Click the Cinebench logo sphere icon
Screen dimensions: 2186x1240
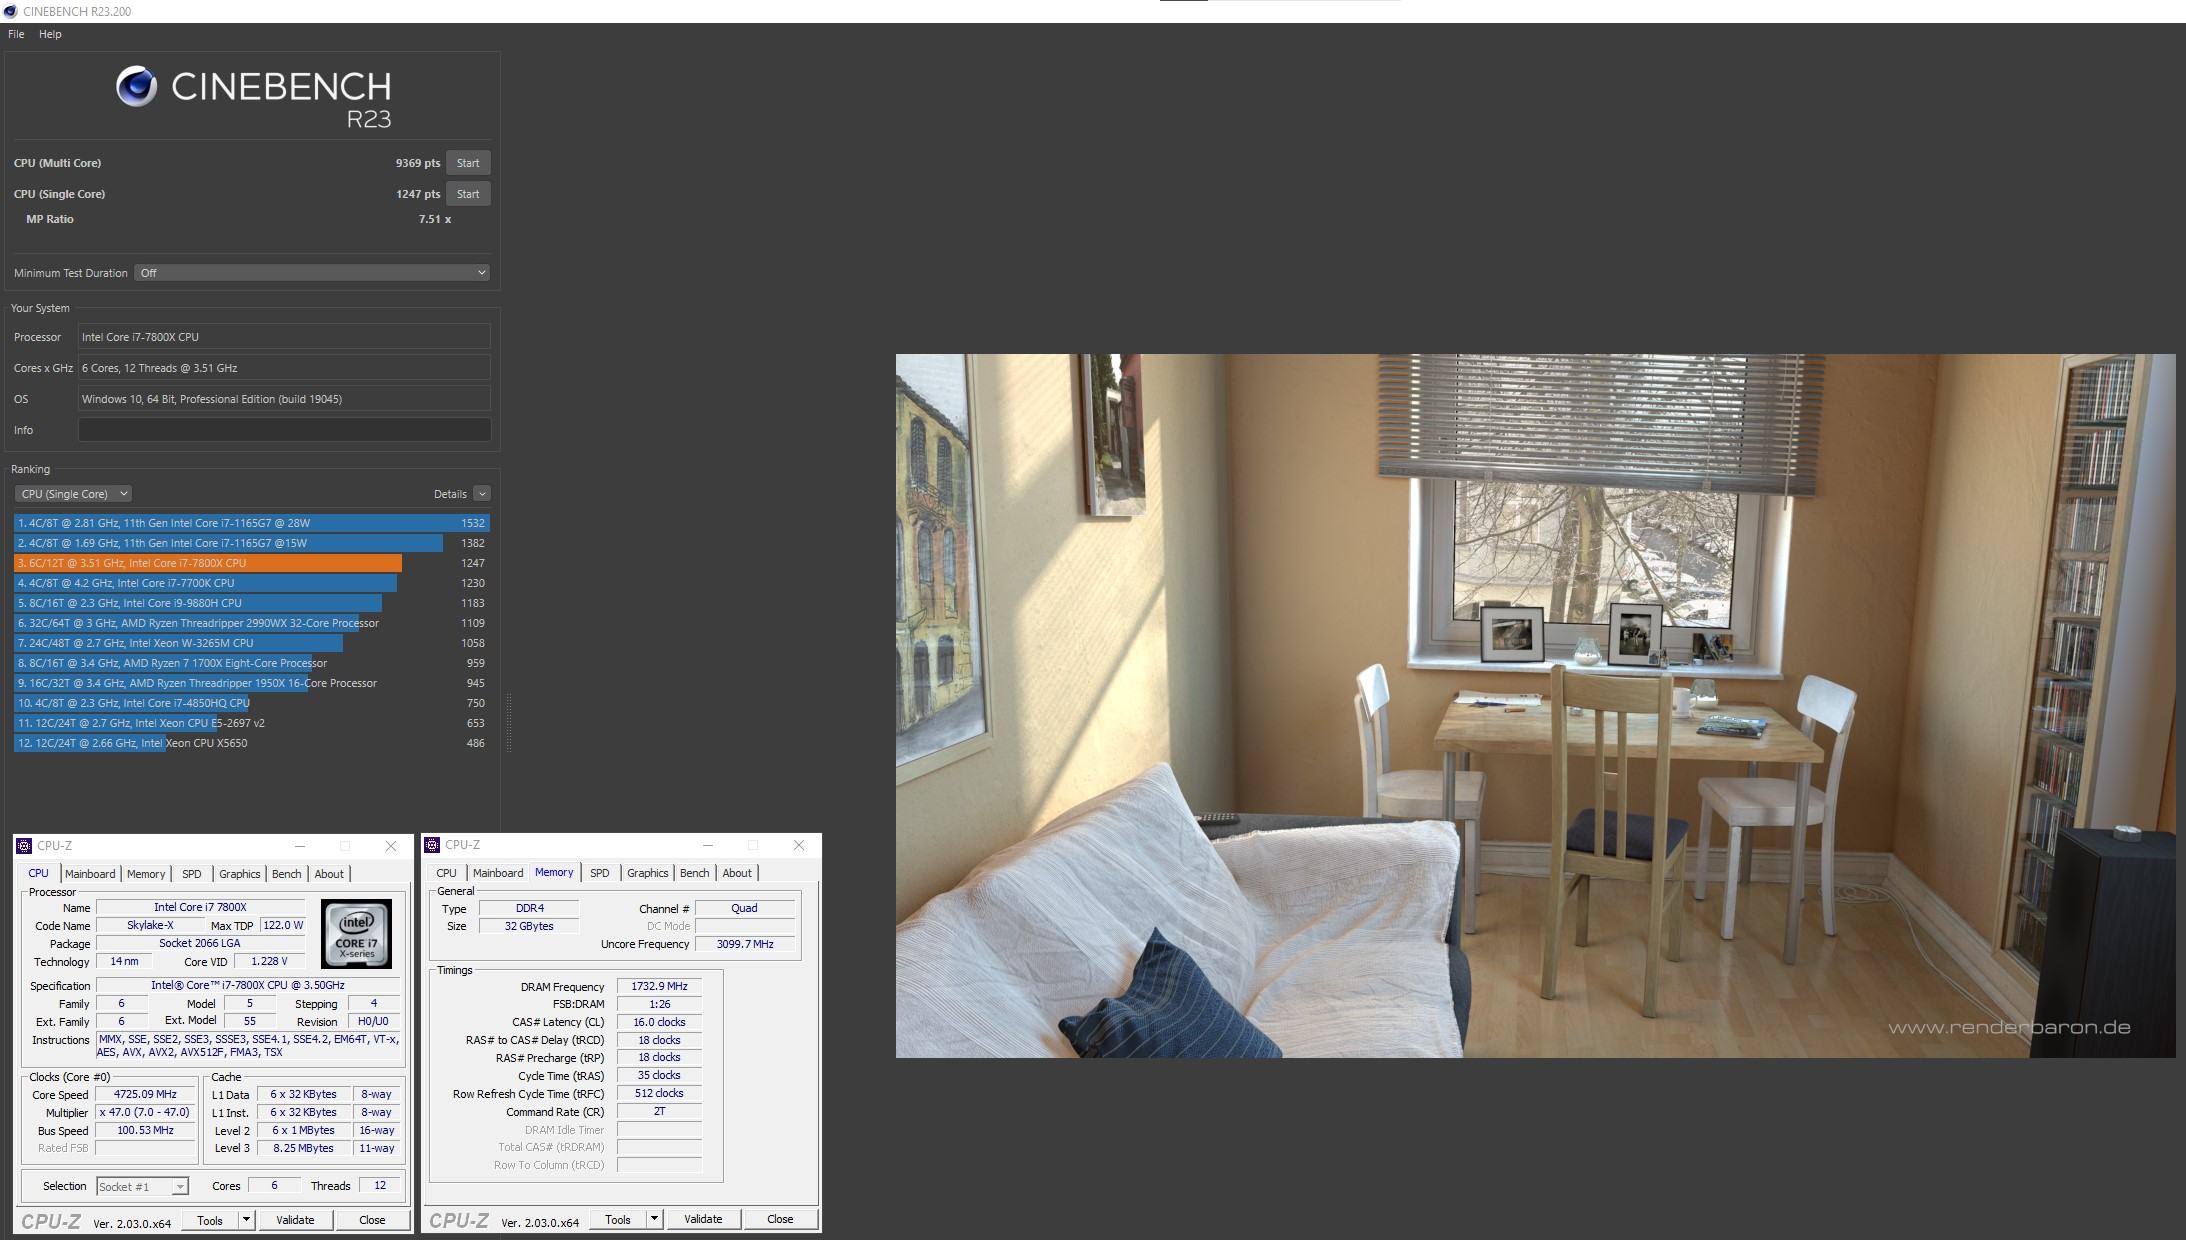(136, 87)
